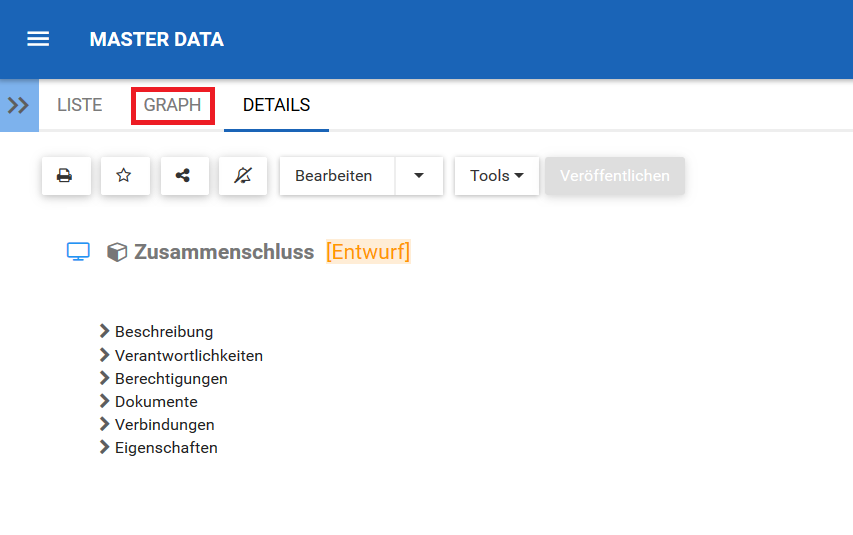Screen dimensions: 853x535
Task: Open the hamburger navigation menu
Action: tap(38, 39)
